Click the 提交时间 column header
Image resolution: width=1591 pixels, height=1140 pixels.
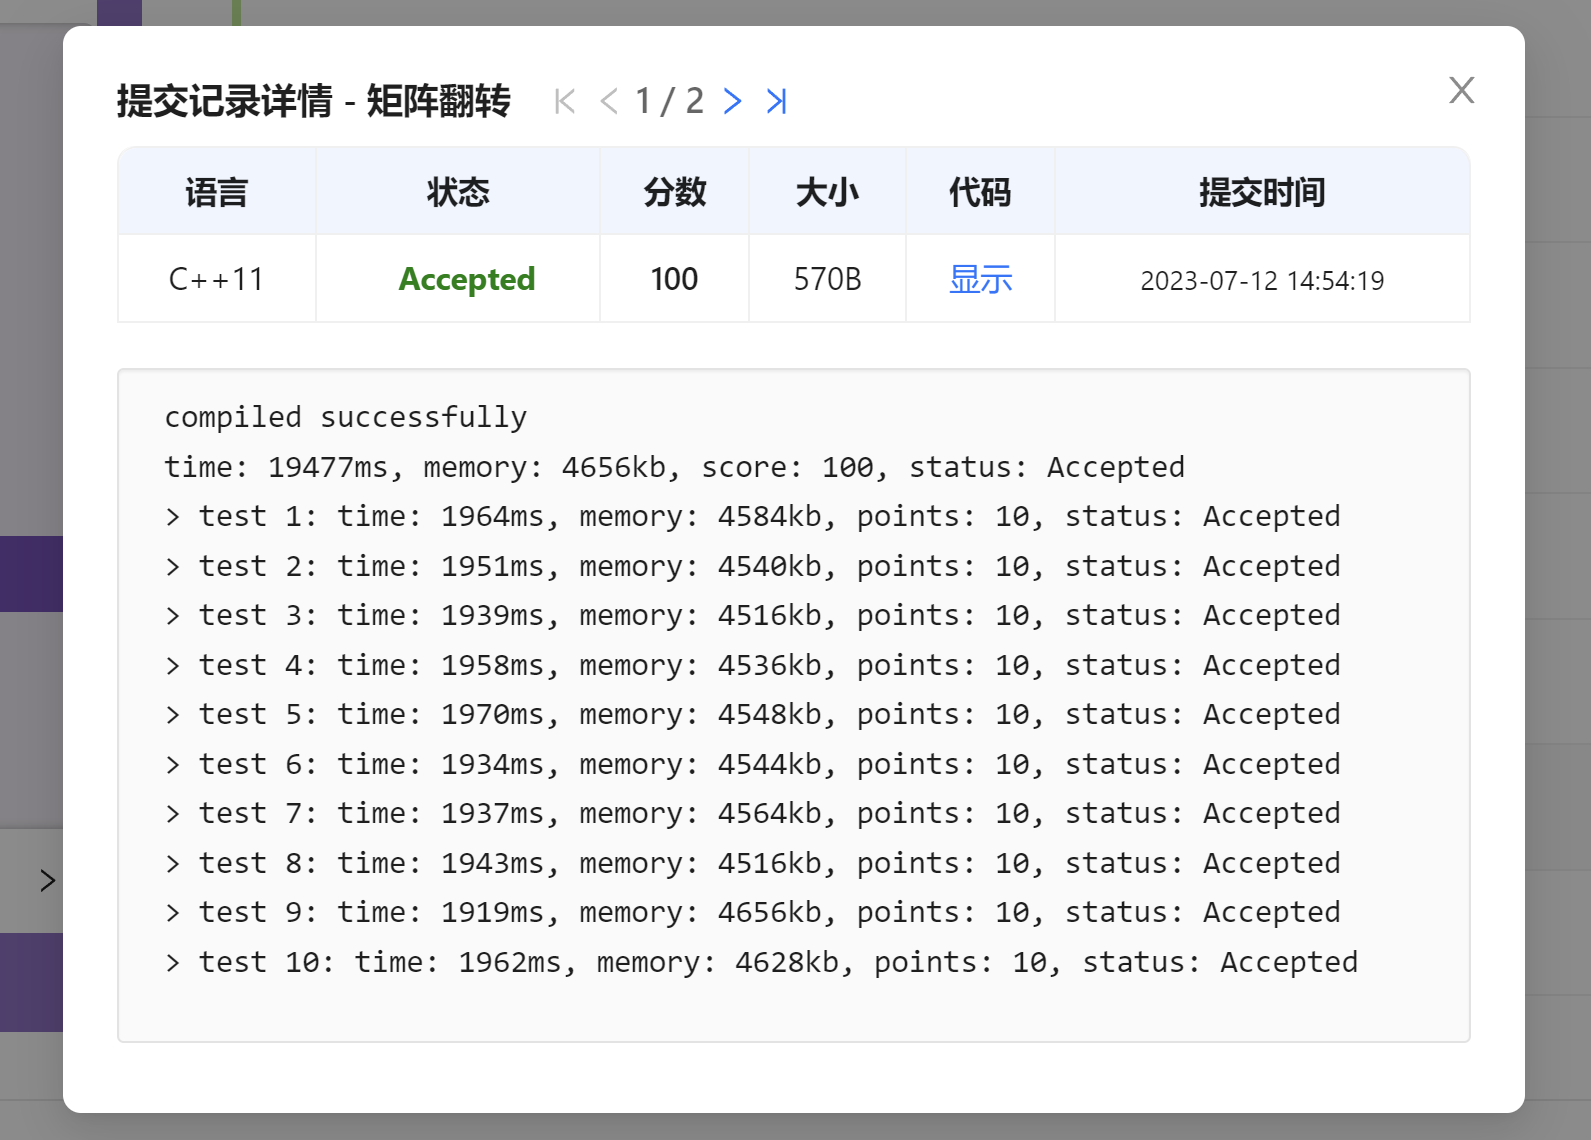pos(1262,192)
